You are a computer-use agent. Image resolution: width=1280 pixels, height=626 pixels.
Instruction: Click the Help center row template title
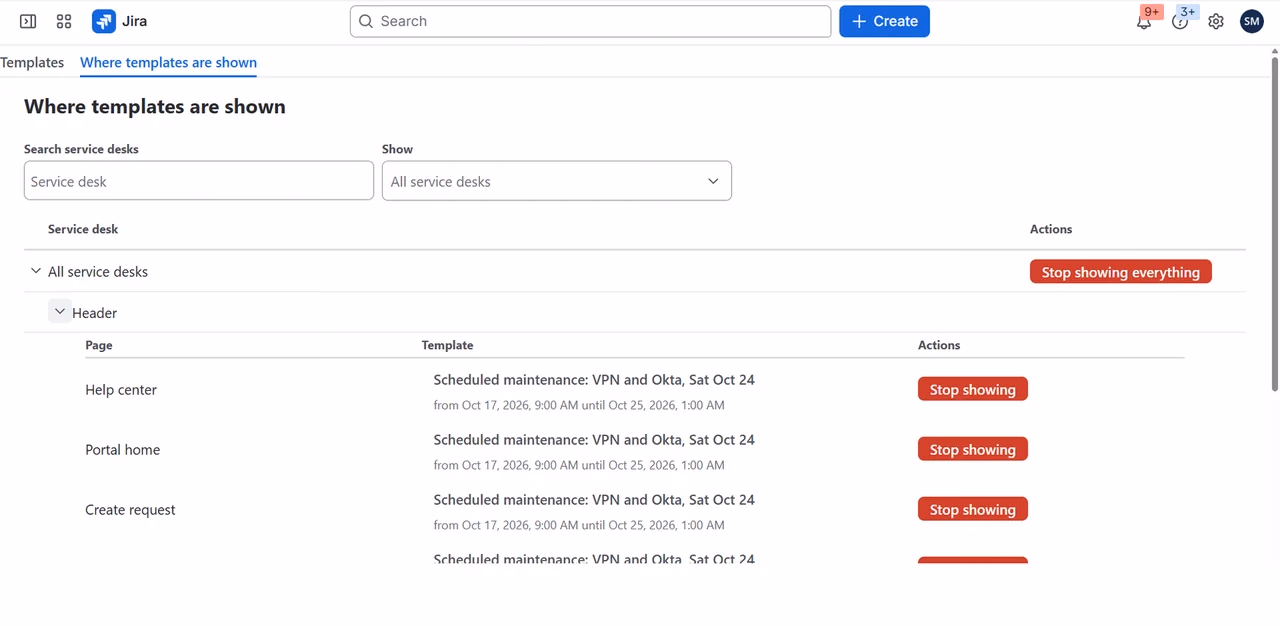point(594,380)
